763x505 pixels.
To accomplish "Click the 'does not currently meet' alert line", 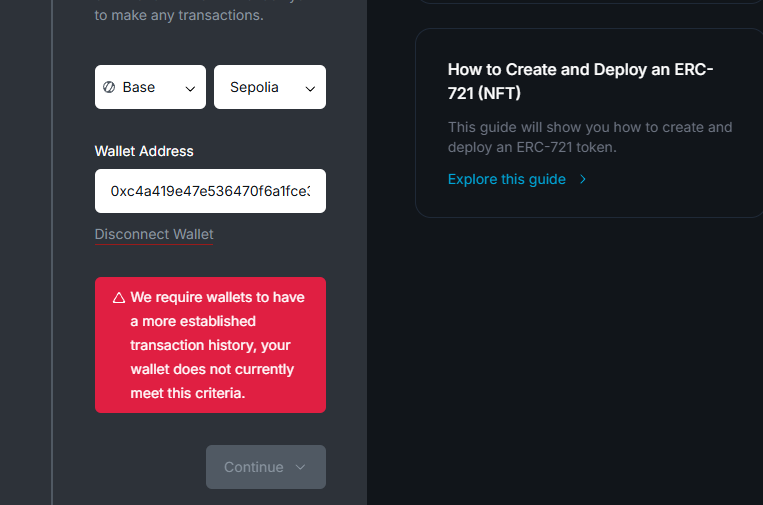I will click(212, 369).
